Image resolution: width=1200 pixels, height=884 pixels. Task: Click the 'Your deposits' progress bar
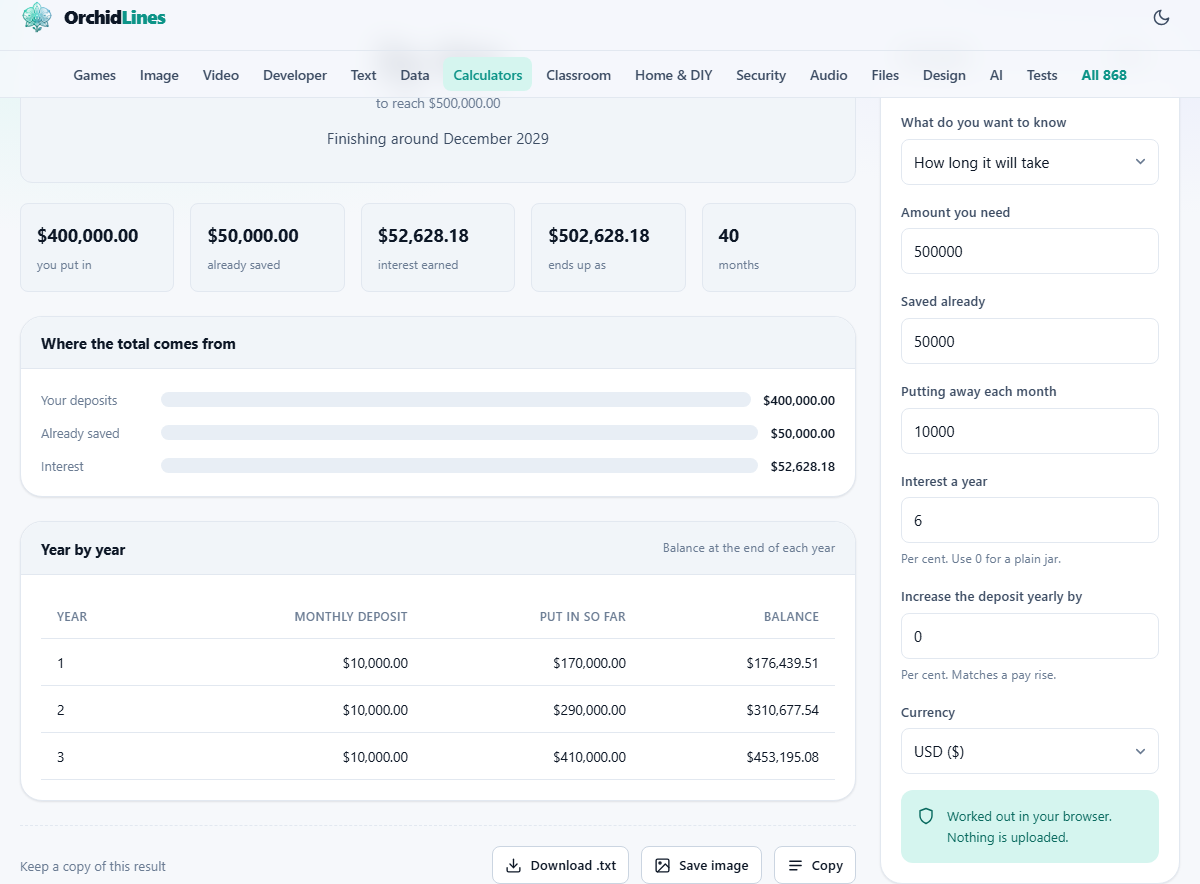[x=456, y=400]
